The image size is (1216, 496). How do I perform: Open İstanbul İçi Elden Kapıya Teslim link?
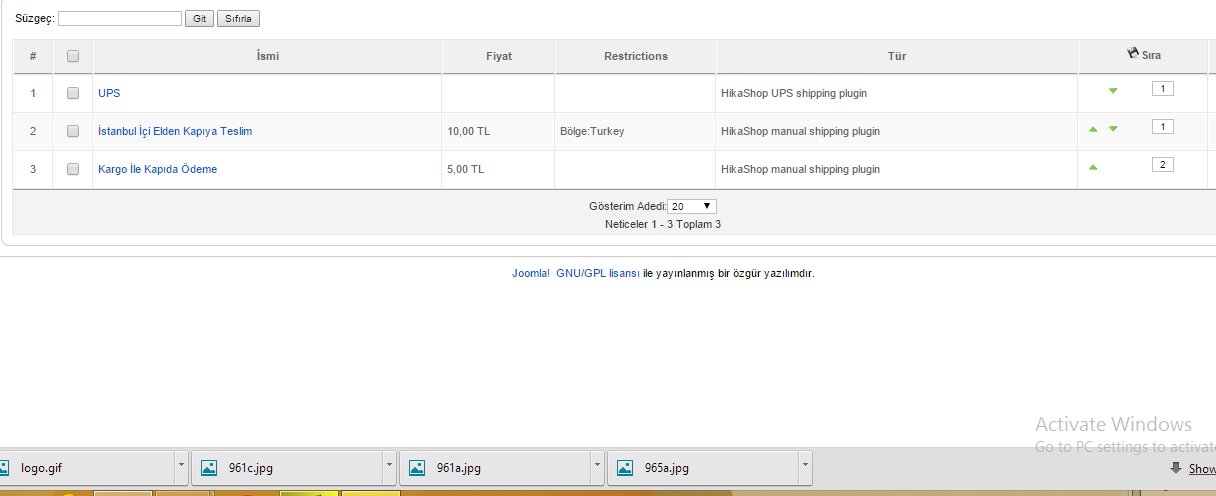click(x=175, y=131)
